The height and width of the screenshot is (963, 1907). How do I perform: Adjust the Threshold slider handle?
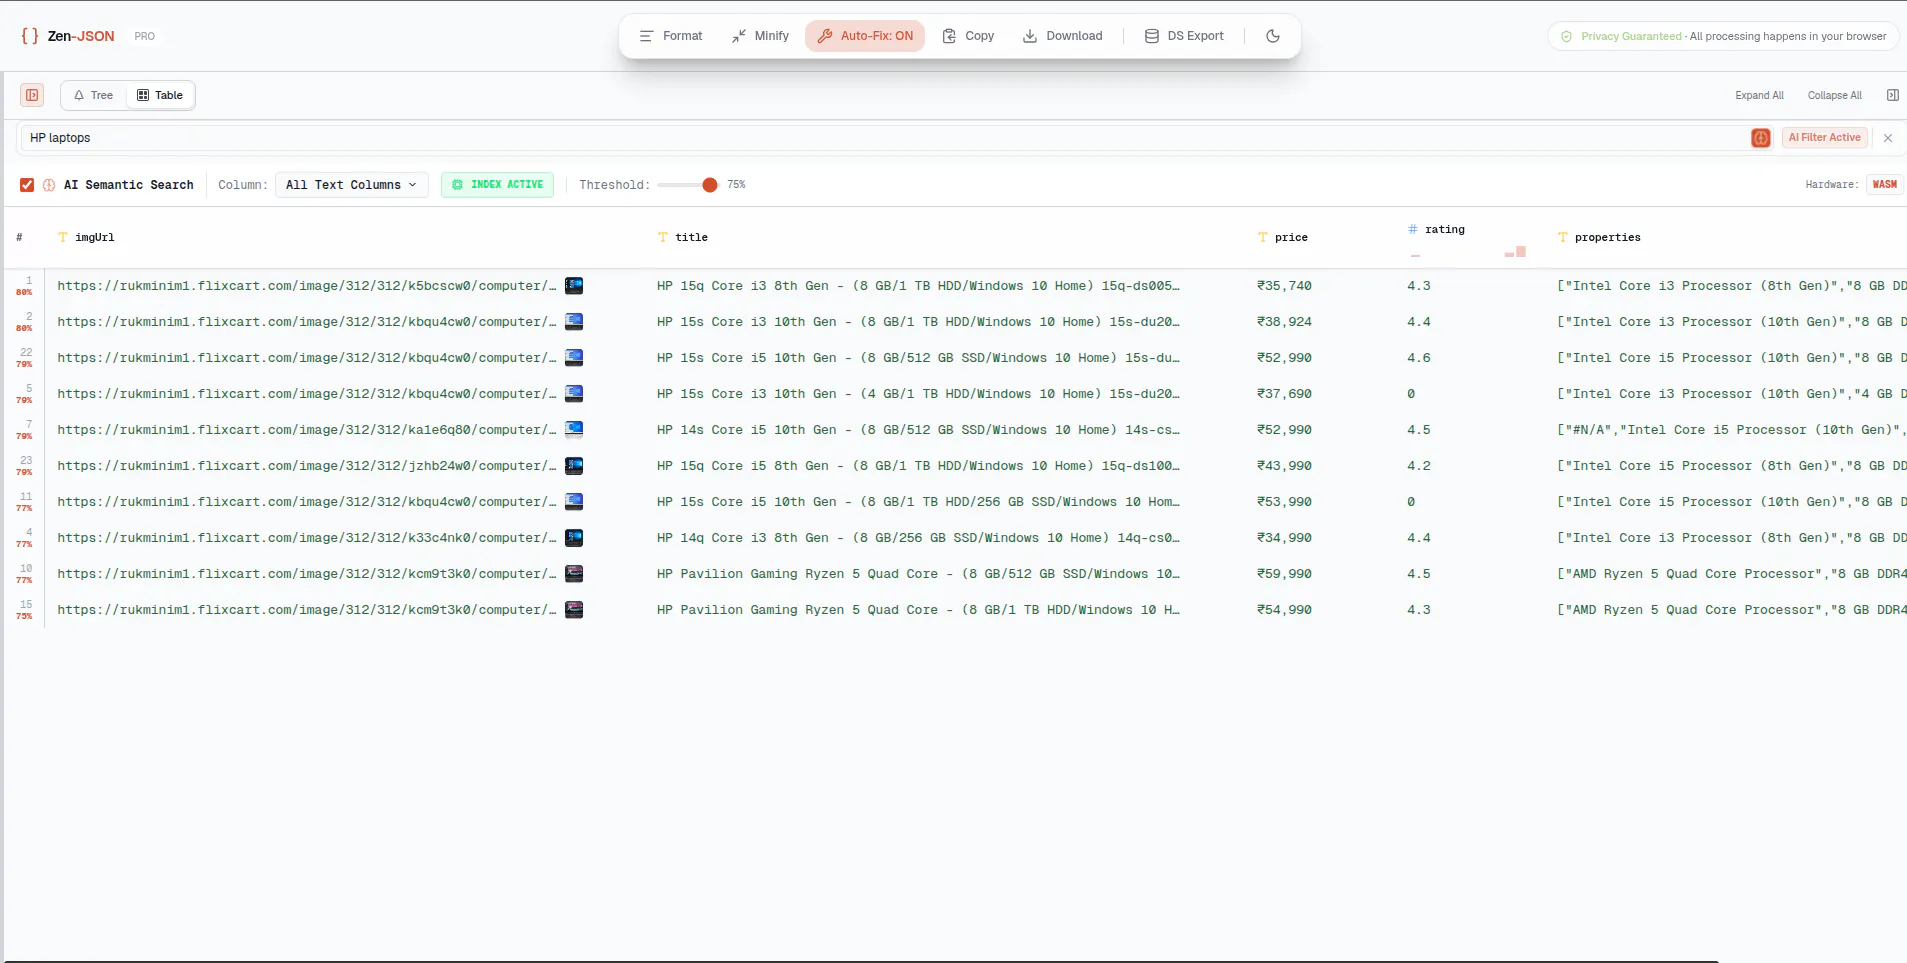coord(710,185)
